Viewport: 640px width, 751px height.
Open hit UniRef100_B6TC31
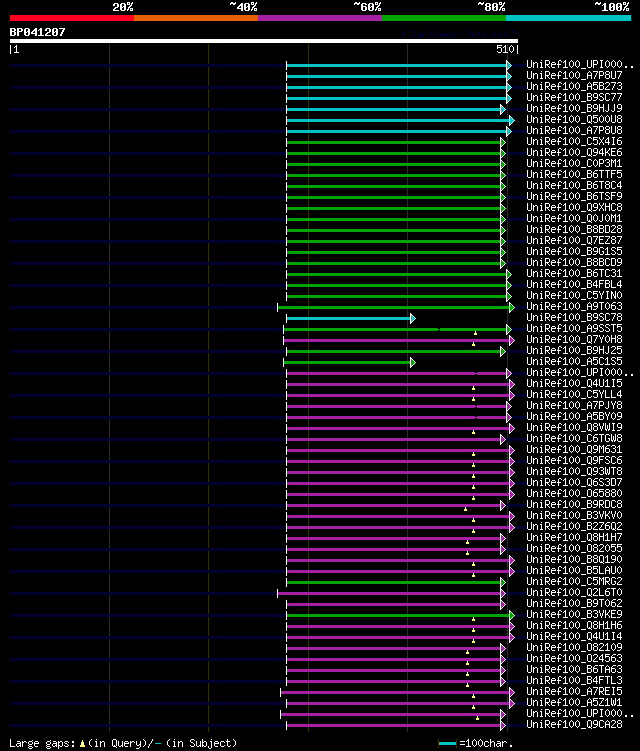pyautogui.click(x=574, y=273)
